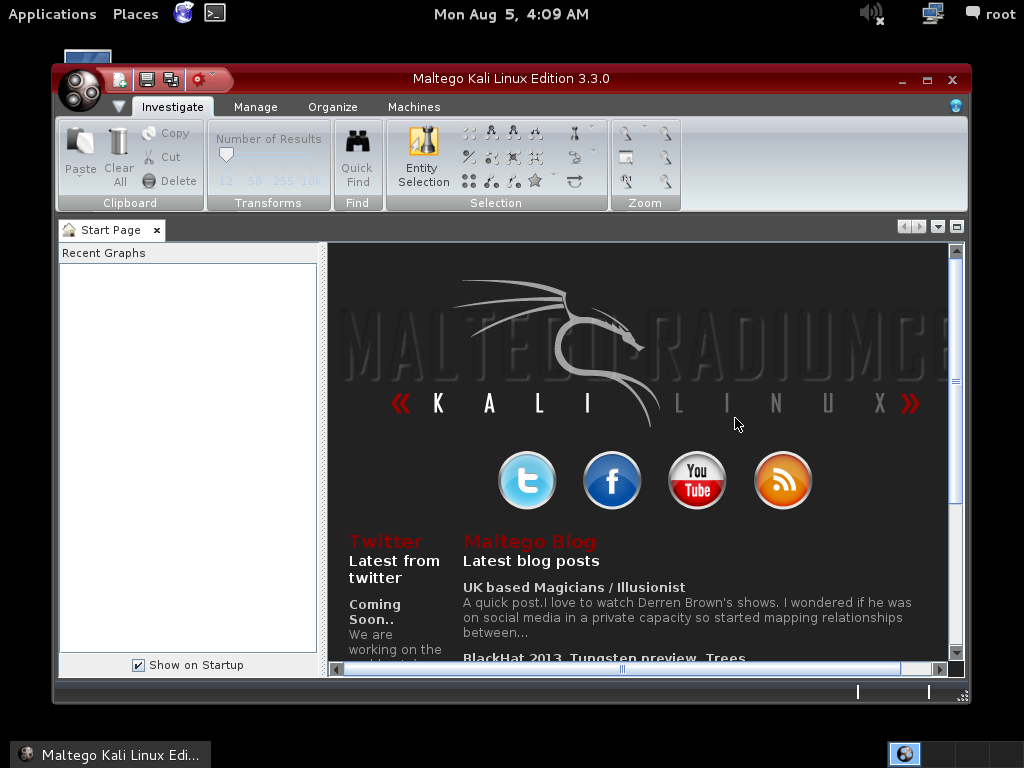This screenshot has height=768, width=1024.
Task: Click the single floppy disk Save icon
Action: [147, 80]
